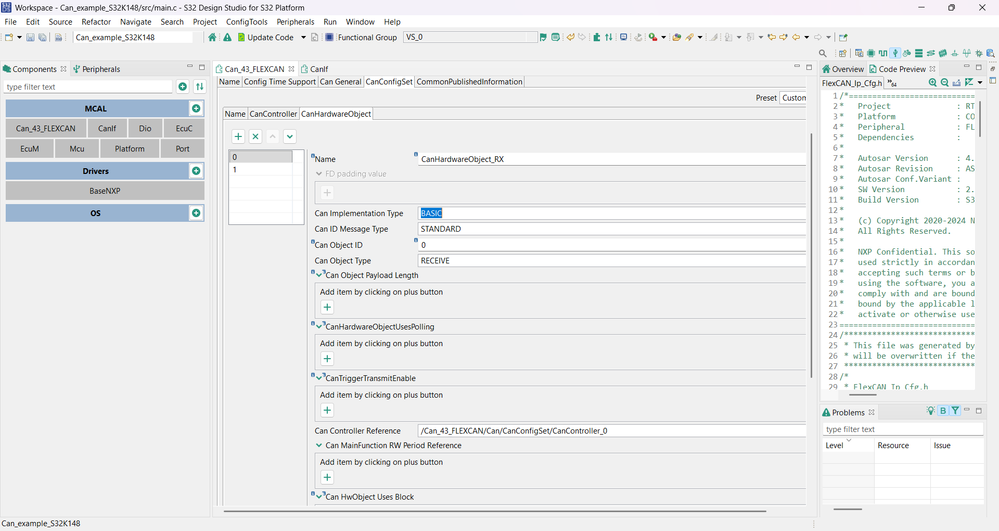Open the Functional Group VS_0 combo box

coord(470,37)
